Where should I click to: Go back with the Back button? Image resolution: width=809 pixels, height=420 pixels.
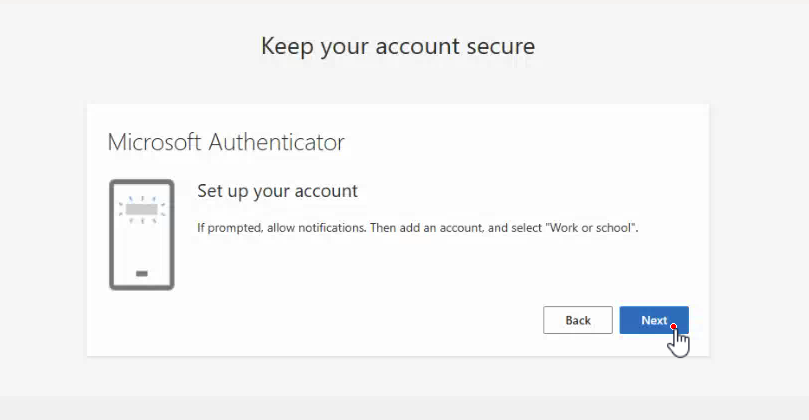pos(578,320)
